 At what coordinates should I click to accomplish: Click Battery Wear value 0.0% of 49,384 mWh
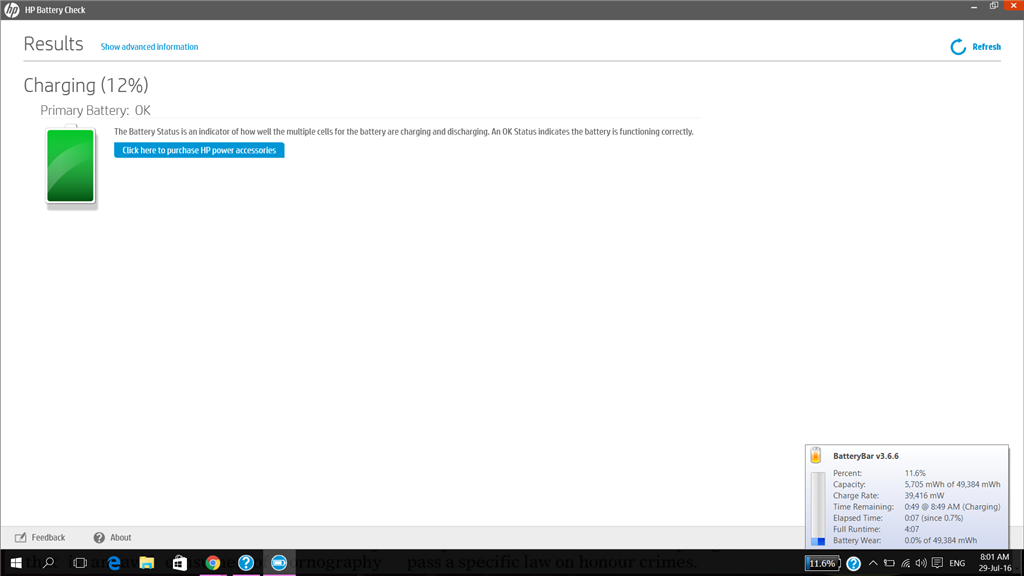click(x=941, y=540)
